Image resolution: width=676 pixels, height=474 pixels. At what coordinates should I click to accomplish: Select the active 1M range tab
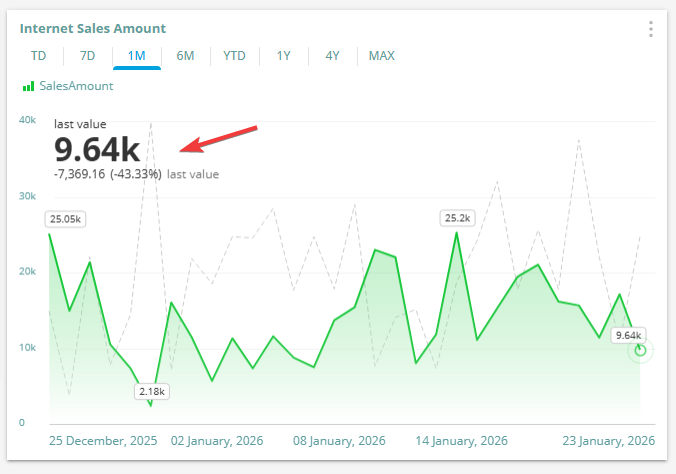point(137,56)
